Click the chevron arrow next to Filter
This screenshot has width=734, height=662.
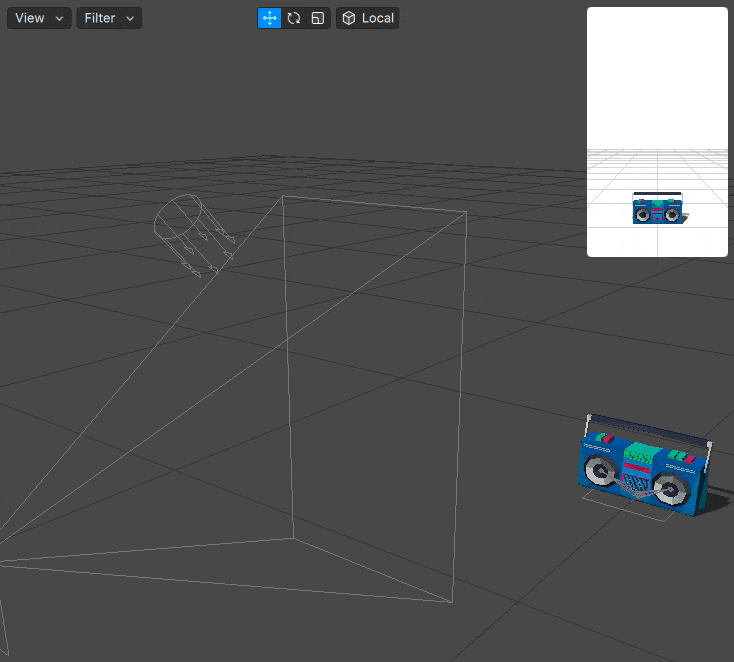point(130,19)
